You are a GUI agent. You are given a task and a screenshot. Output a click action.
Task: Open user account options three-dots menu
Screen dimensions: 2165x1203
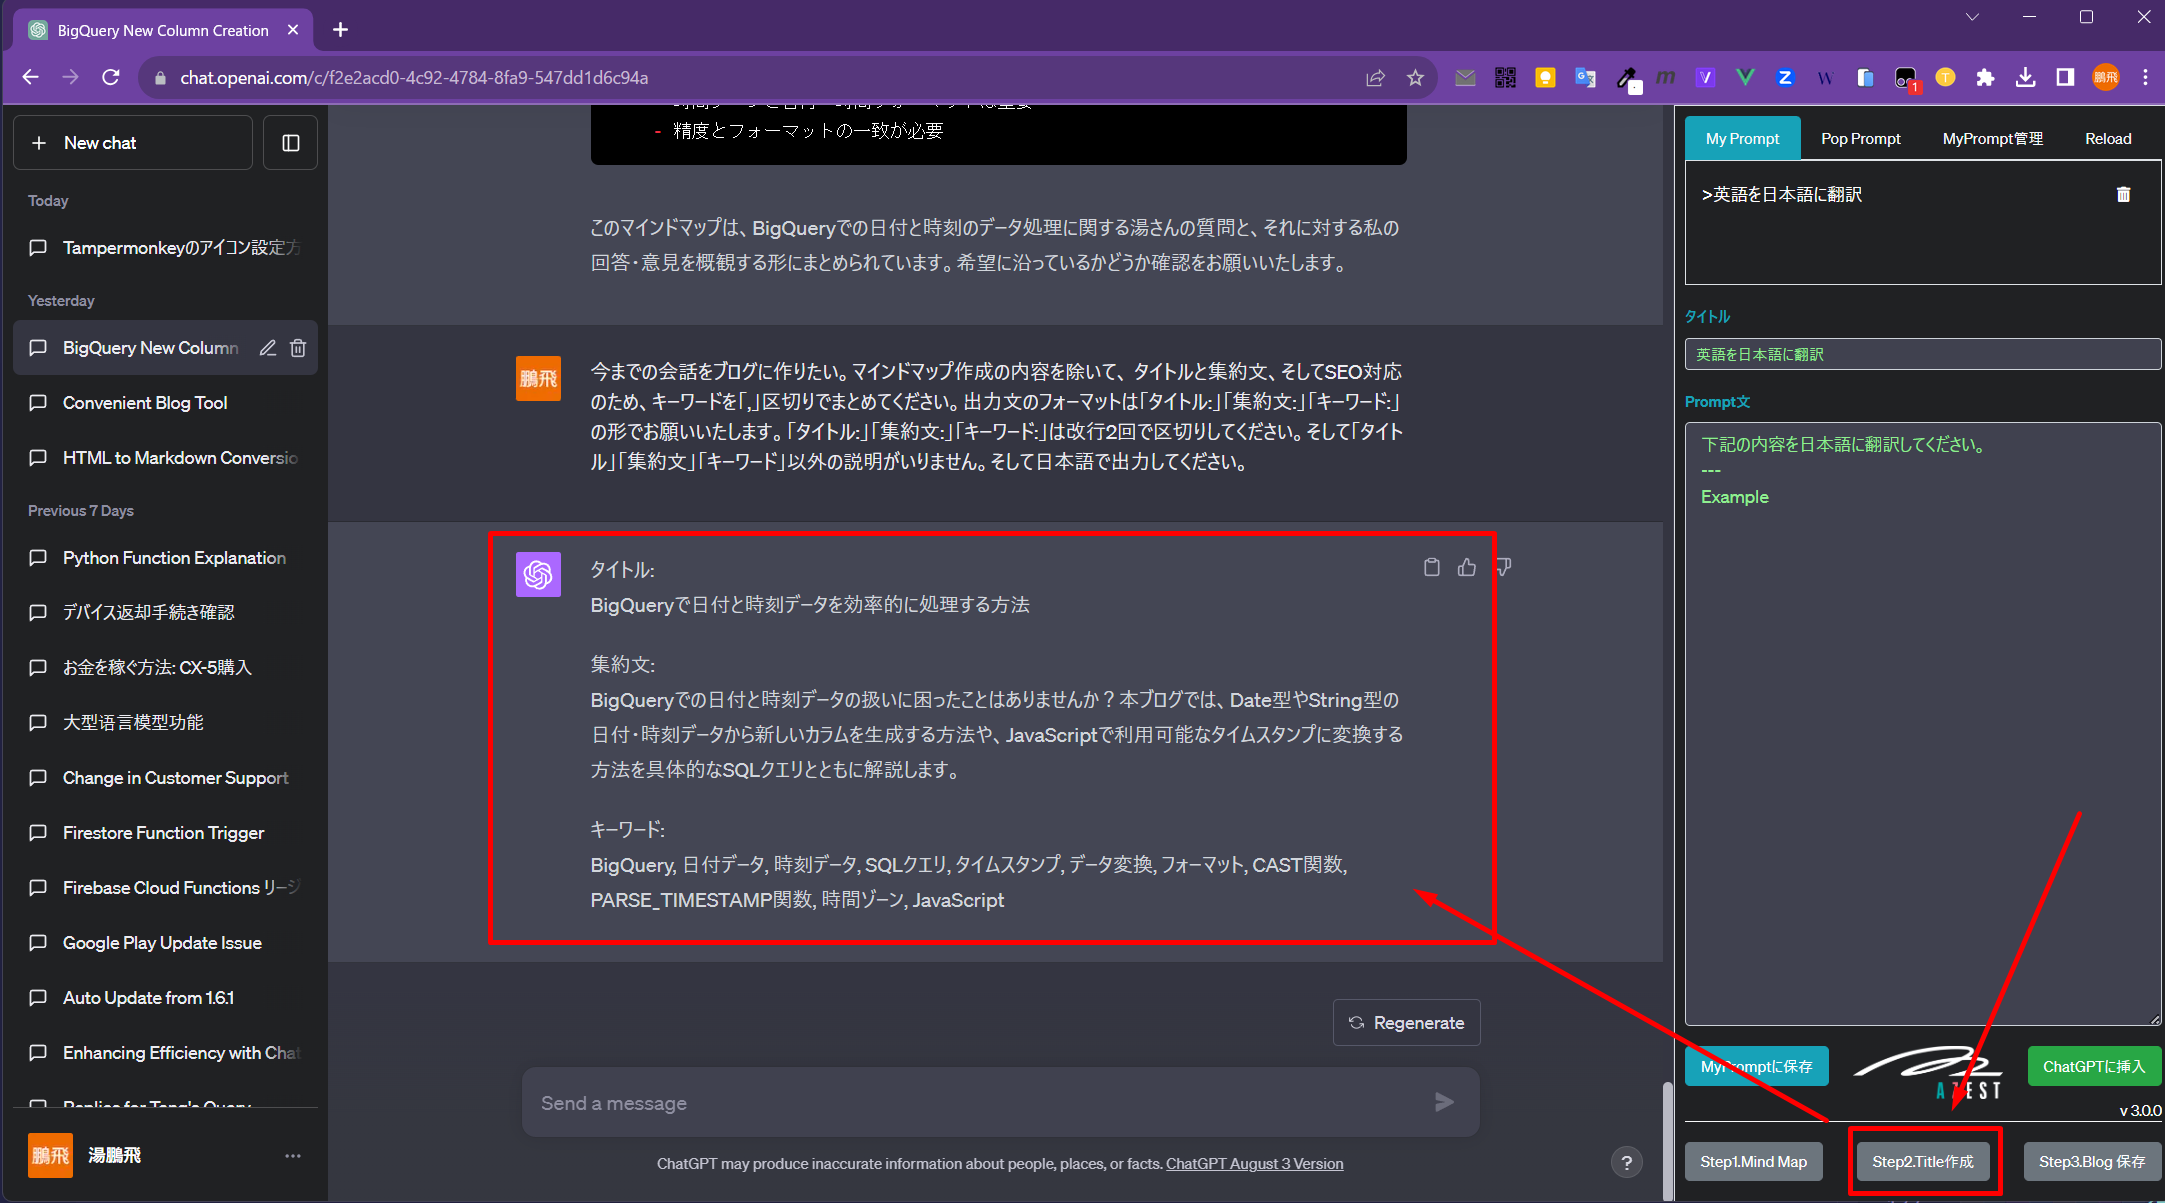pyautogui.click(x=292, y=1156)
